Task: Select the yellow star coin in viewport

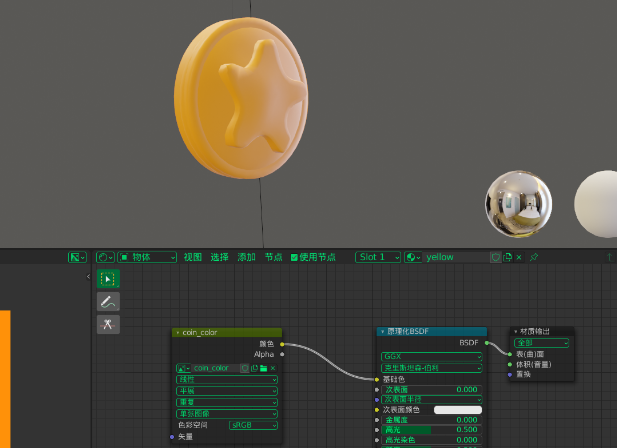Action: pos(241,98)
